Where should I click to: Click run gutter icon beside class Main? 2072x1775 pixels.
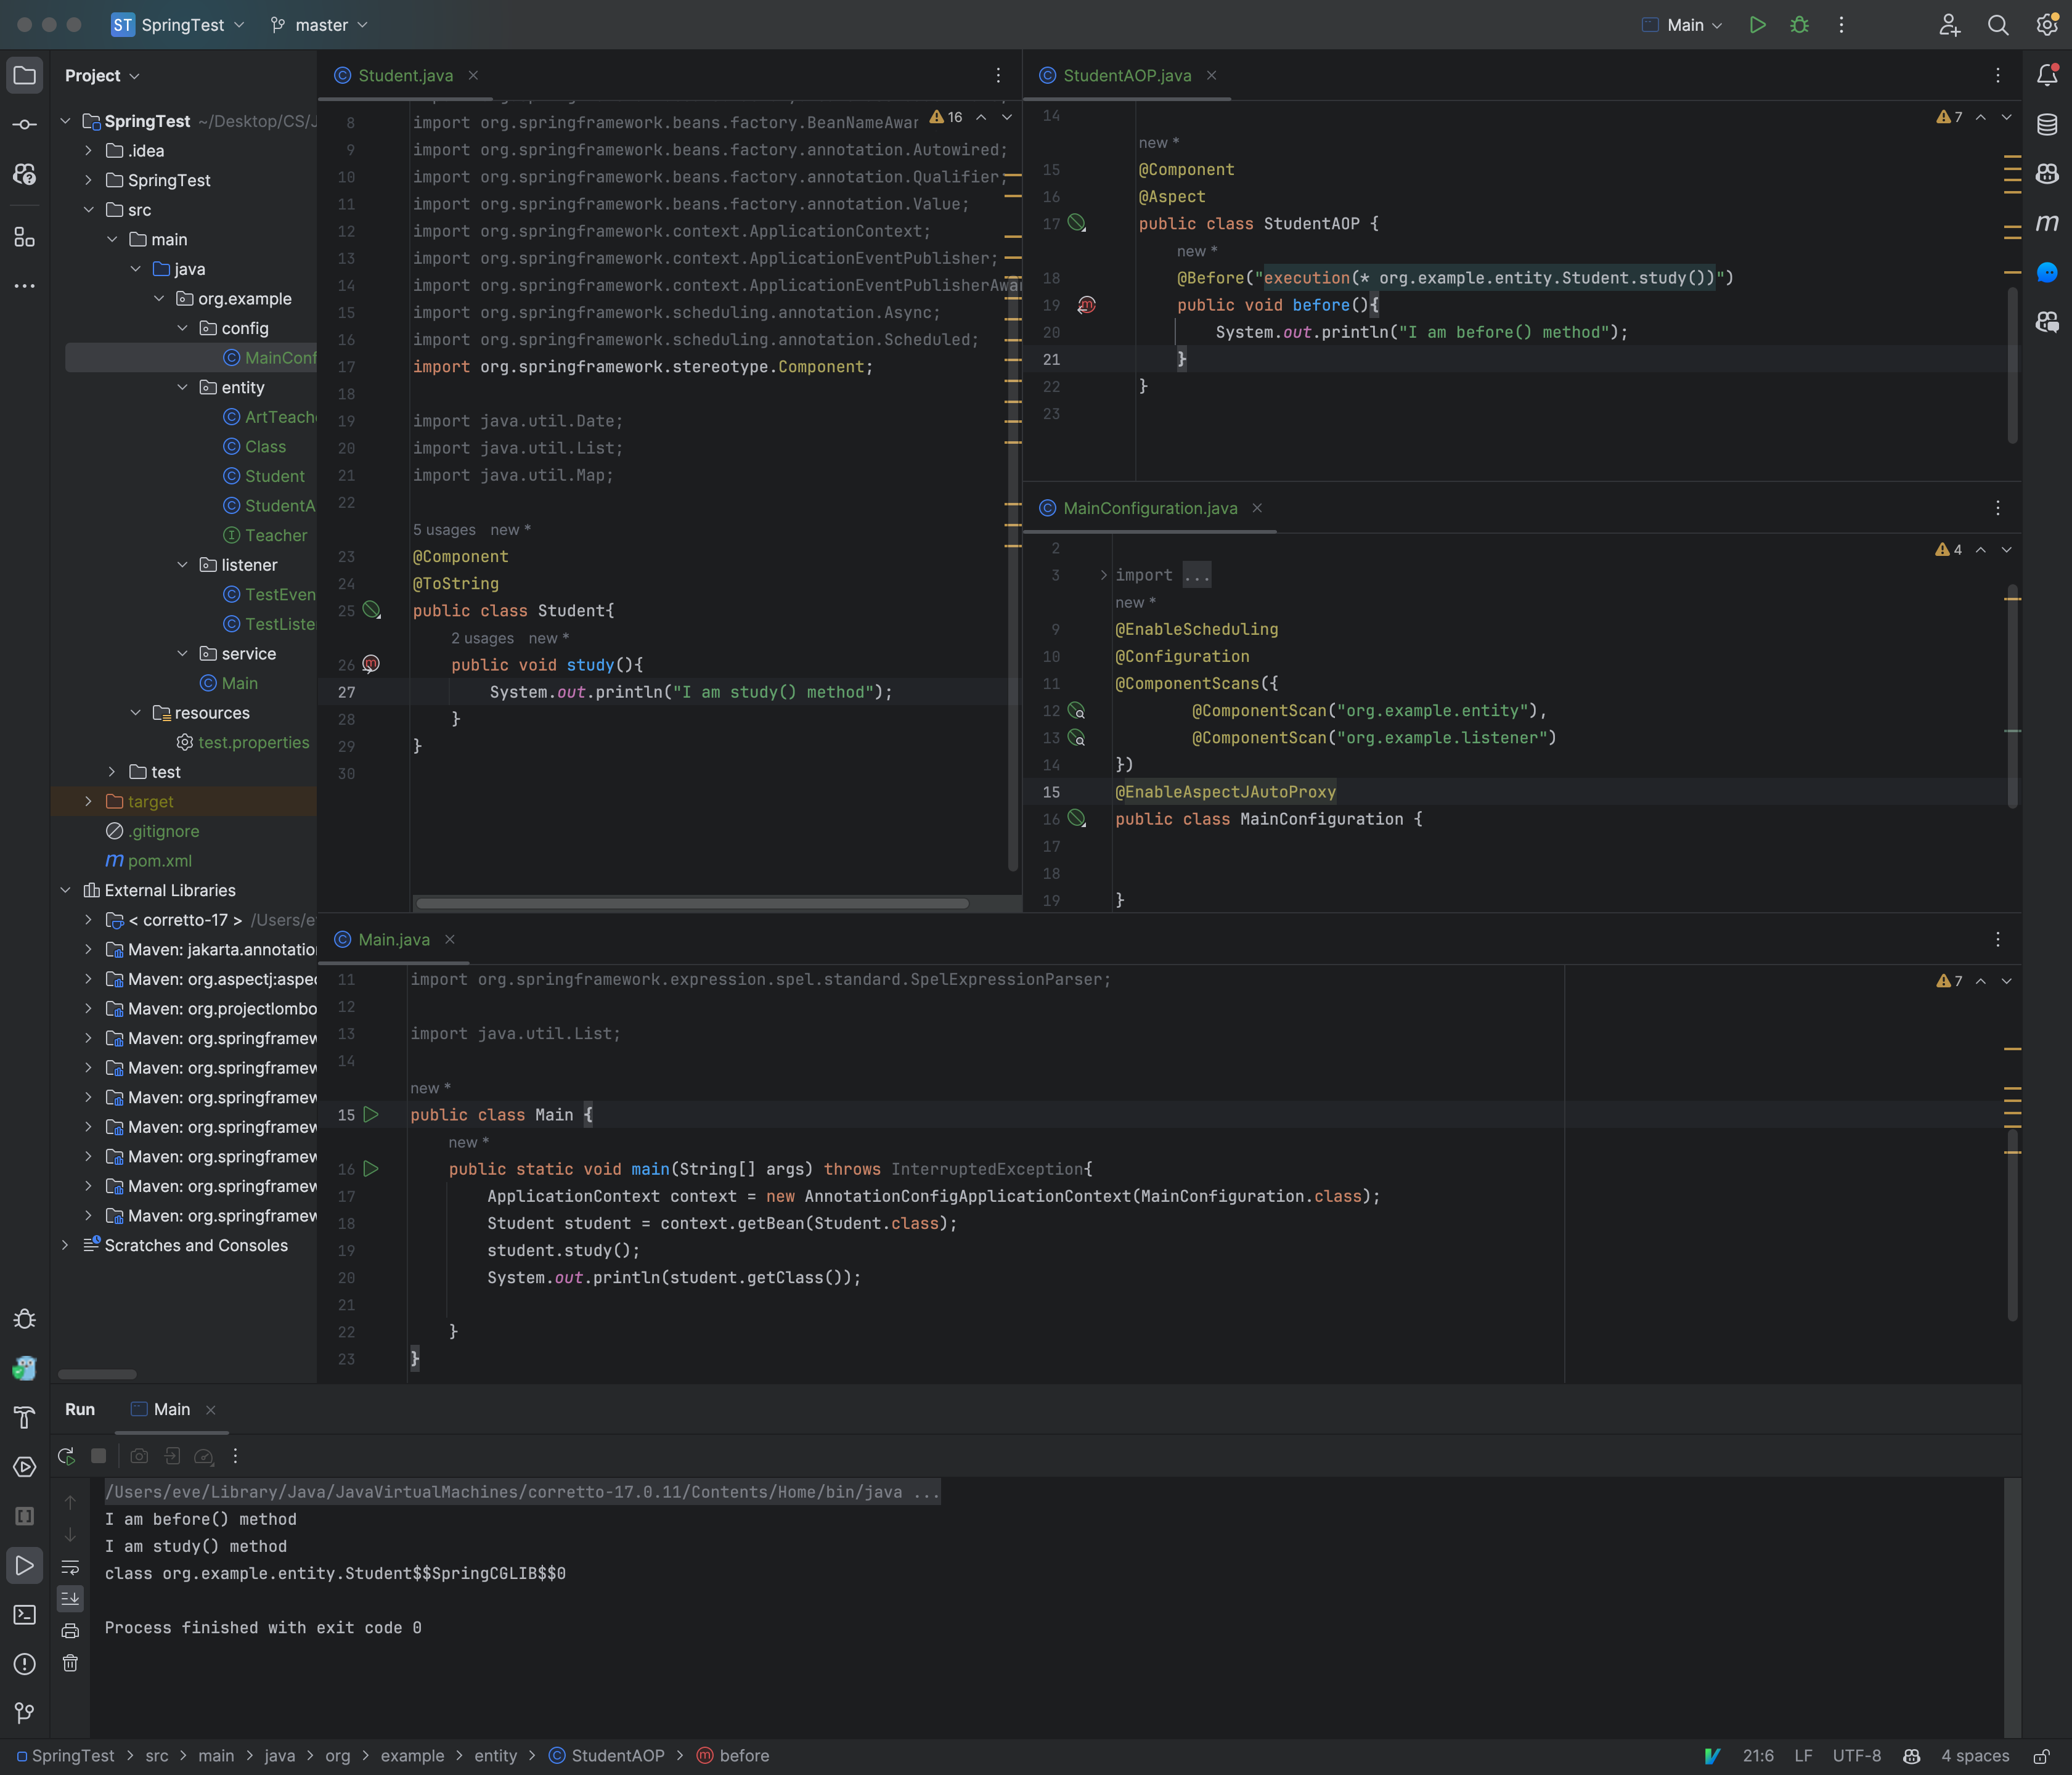[x=371, y=1114]
